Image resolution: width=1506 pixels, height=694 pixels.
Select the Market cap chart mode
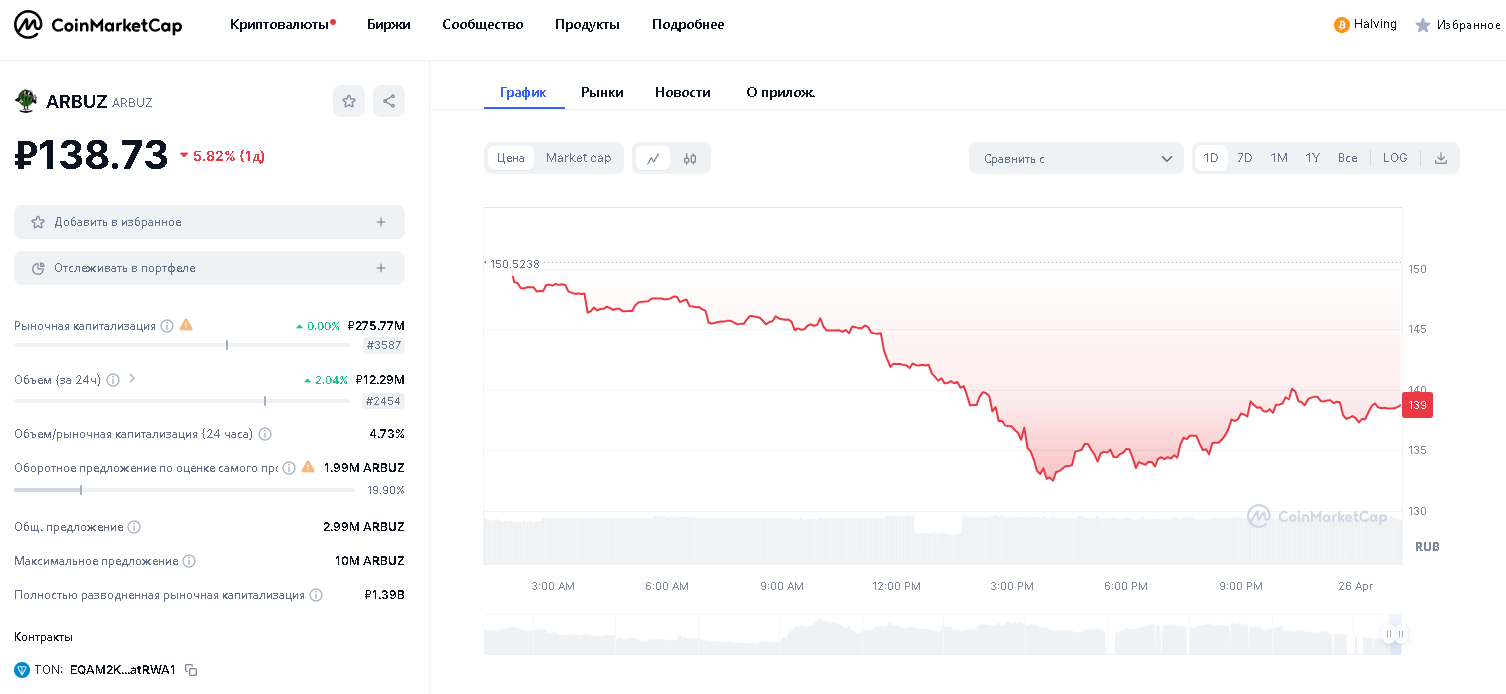(x=578, y=158)
